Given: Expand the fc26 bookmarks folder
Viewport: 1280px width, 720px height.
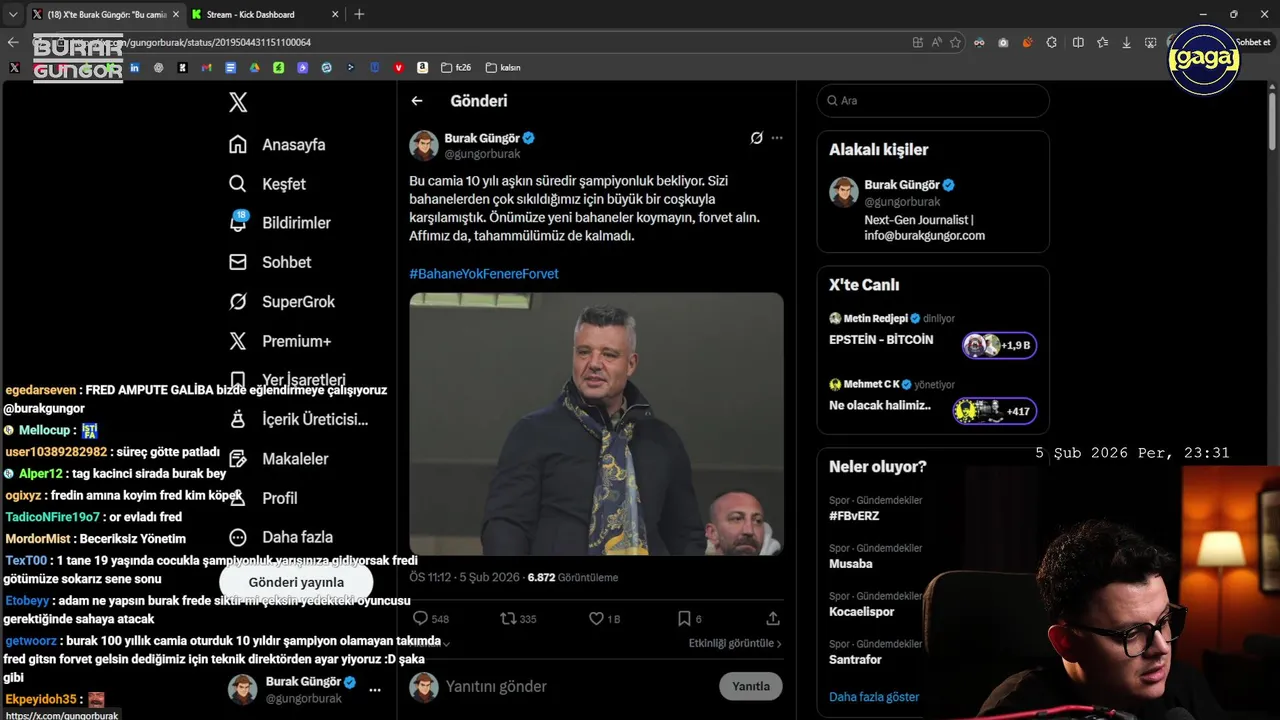Looking at the screenshot, I should click(455, 68).
